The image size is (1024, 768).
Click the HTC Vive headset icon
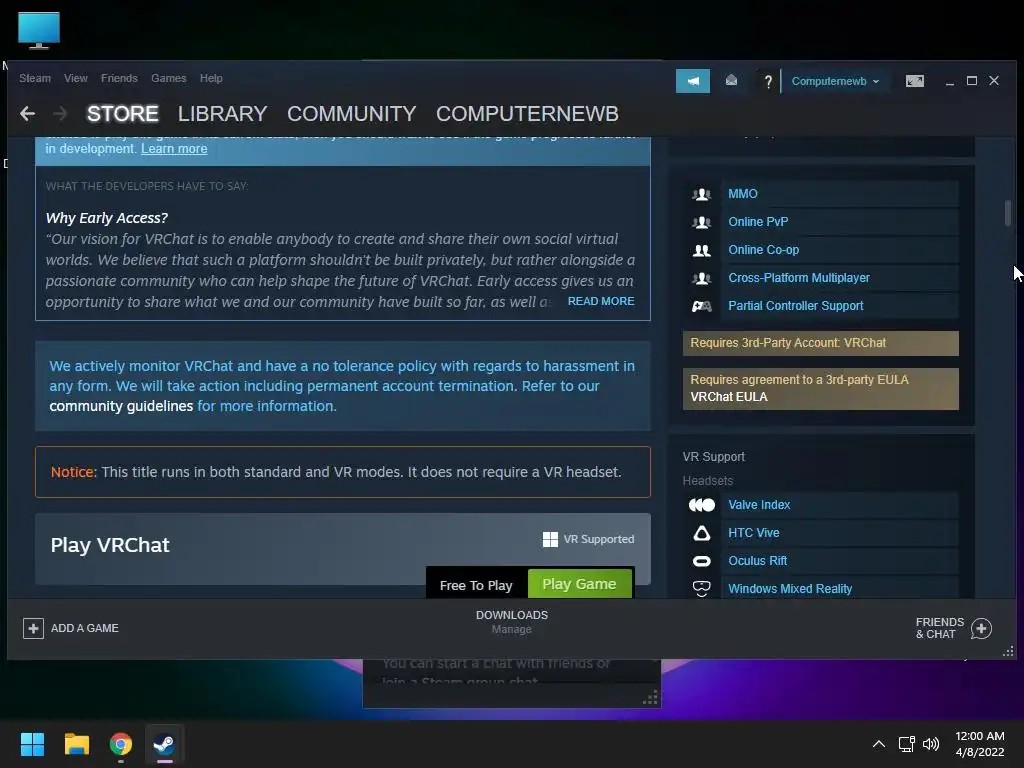click(x=701, y=533)
